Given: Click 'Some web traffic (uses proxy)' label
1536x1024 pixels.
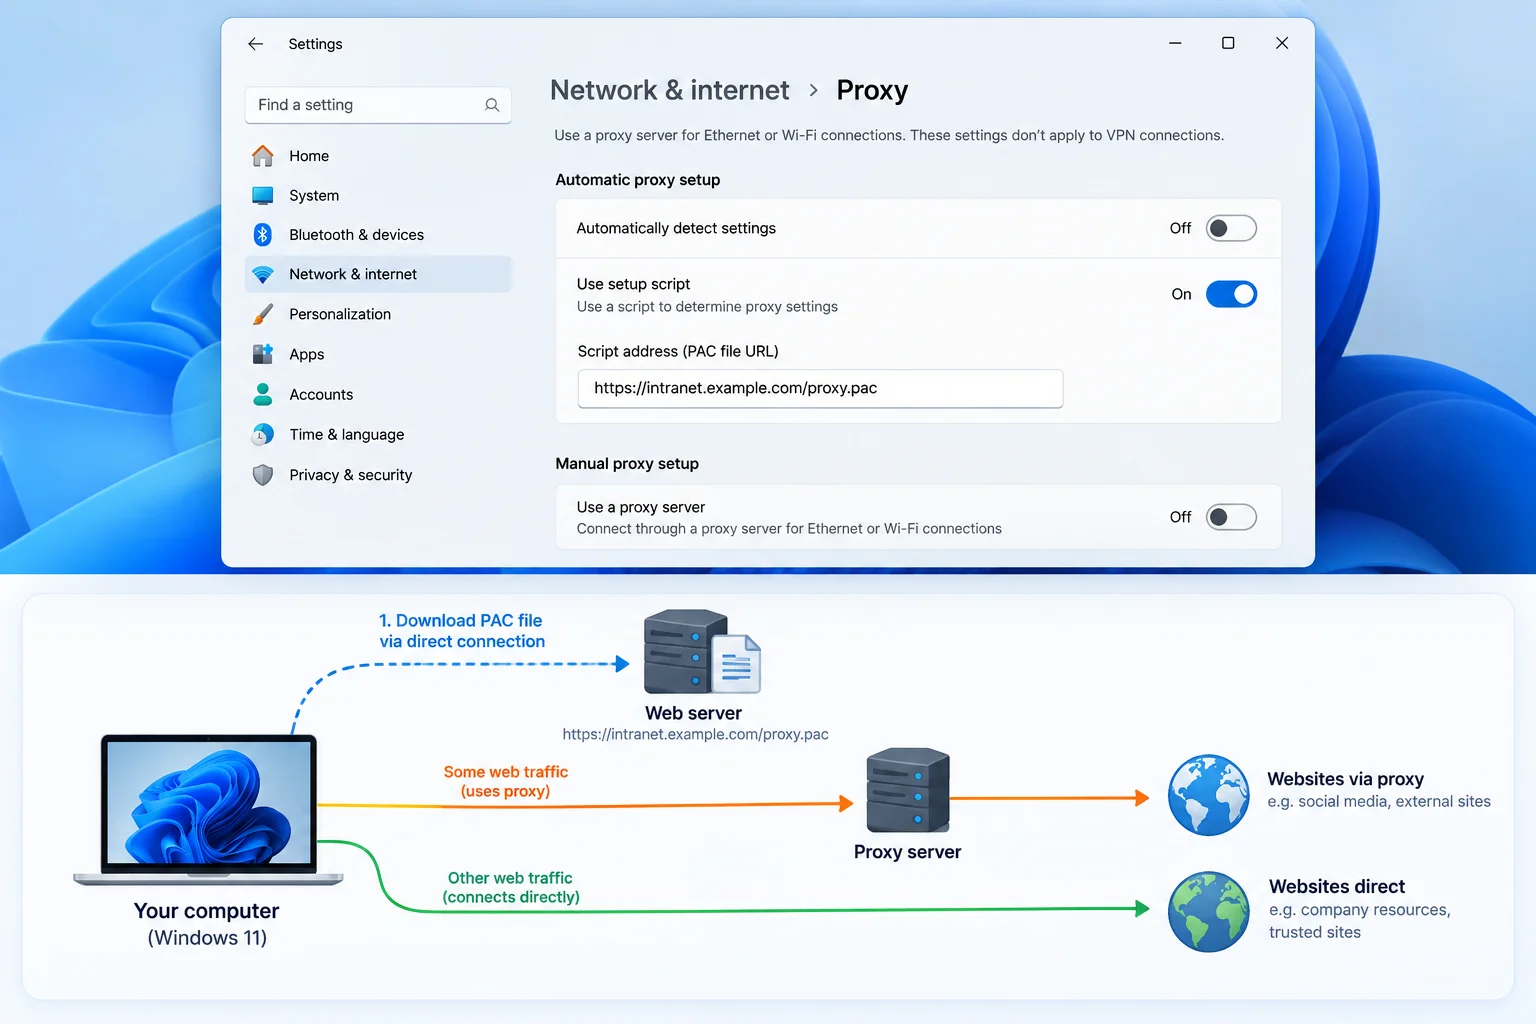Looking at the screenshot, I should coord(505,781).
